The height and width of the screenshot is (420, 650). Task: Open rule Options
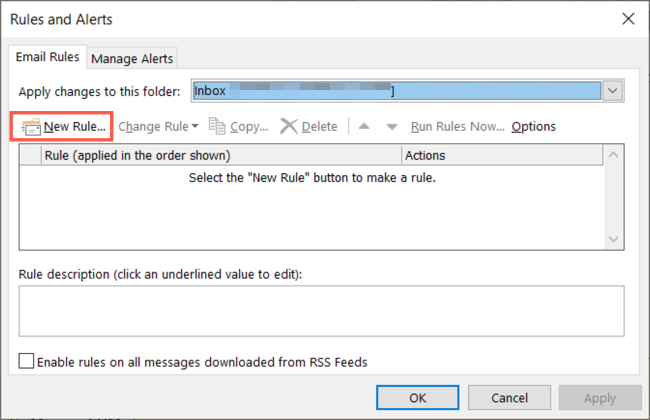click(534, 127)
